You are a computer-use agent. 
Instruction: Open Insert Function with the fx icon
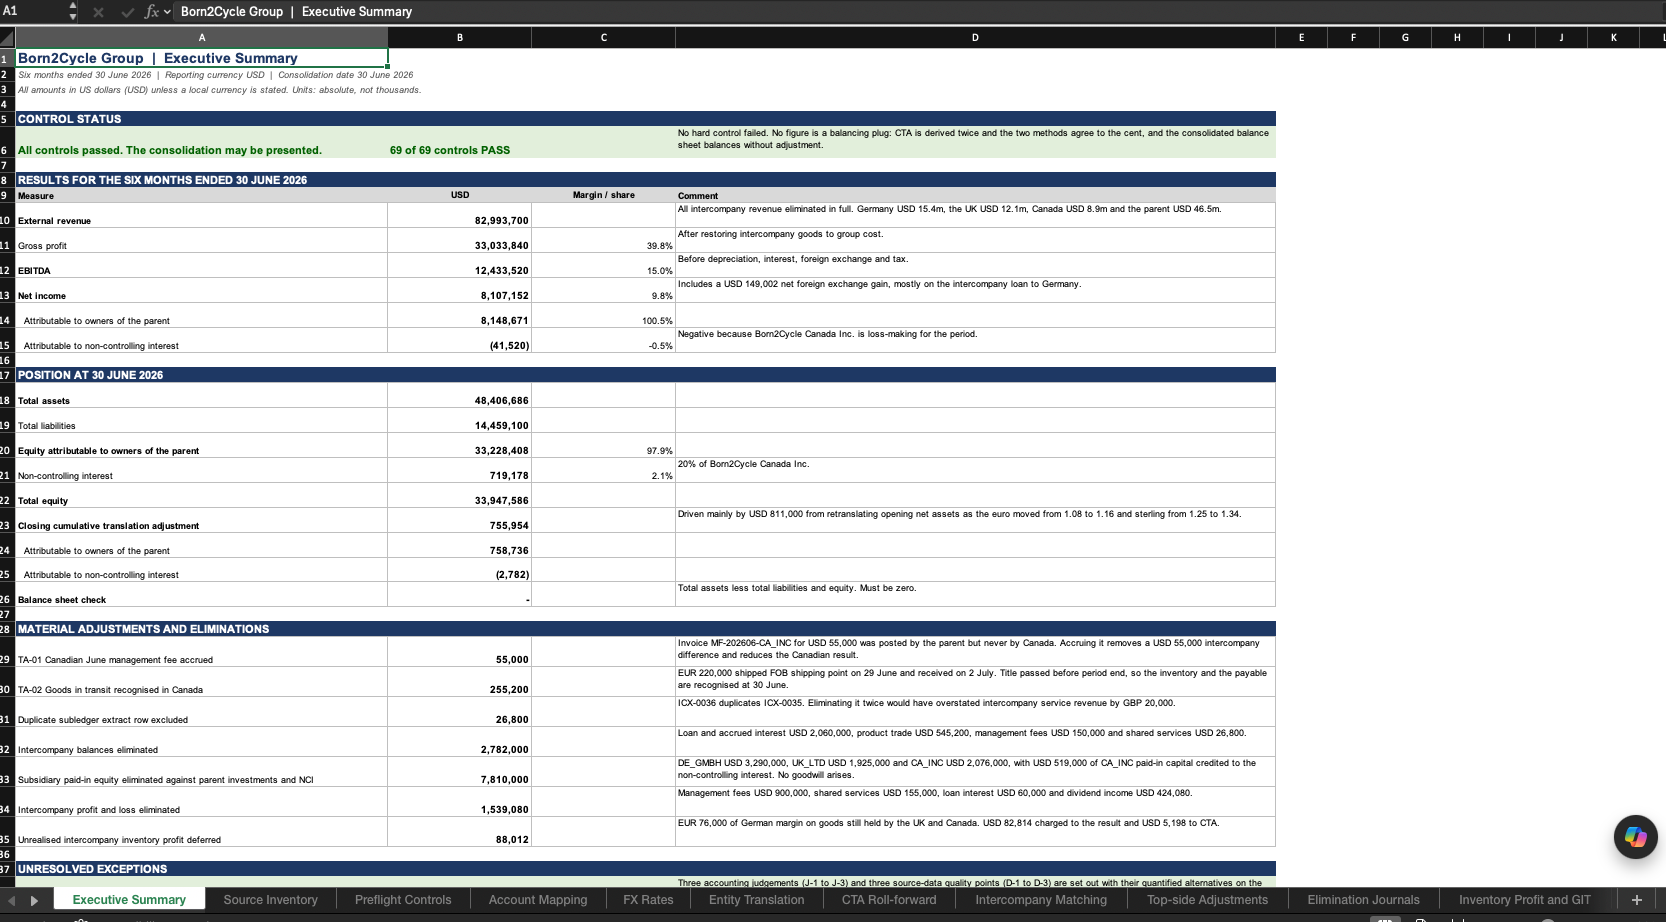pos(152,12)
